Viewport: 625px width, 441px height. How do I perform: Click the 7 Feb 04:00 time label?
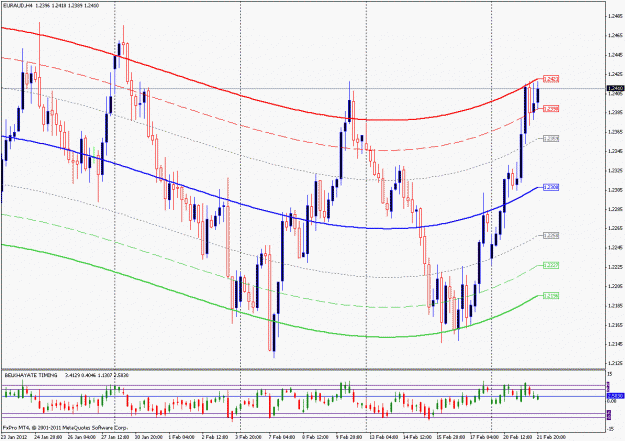click(x=282, y=437)
